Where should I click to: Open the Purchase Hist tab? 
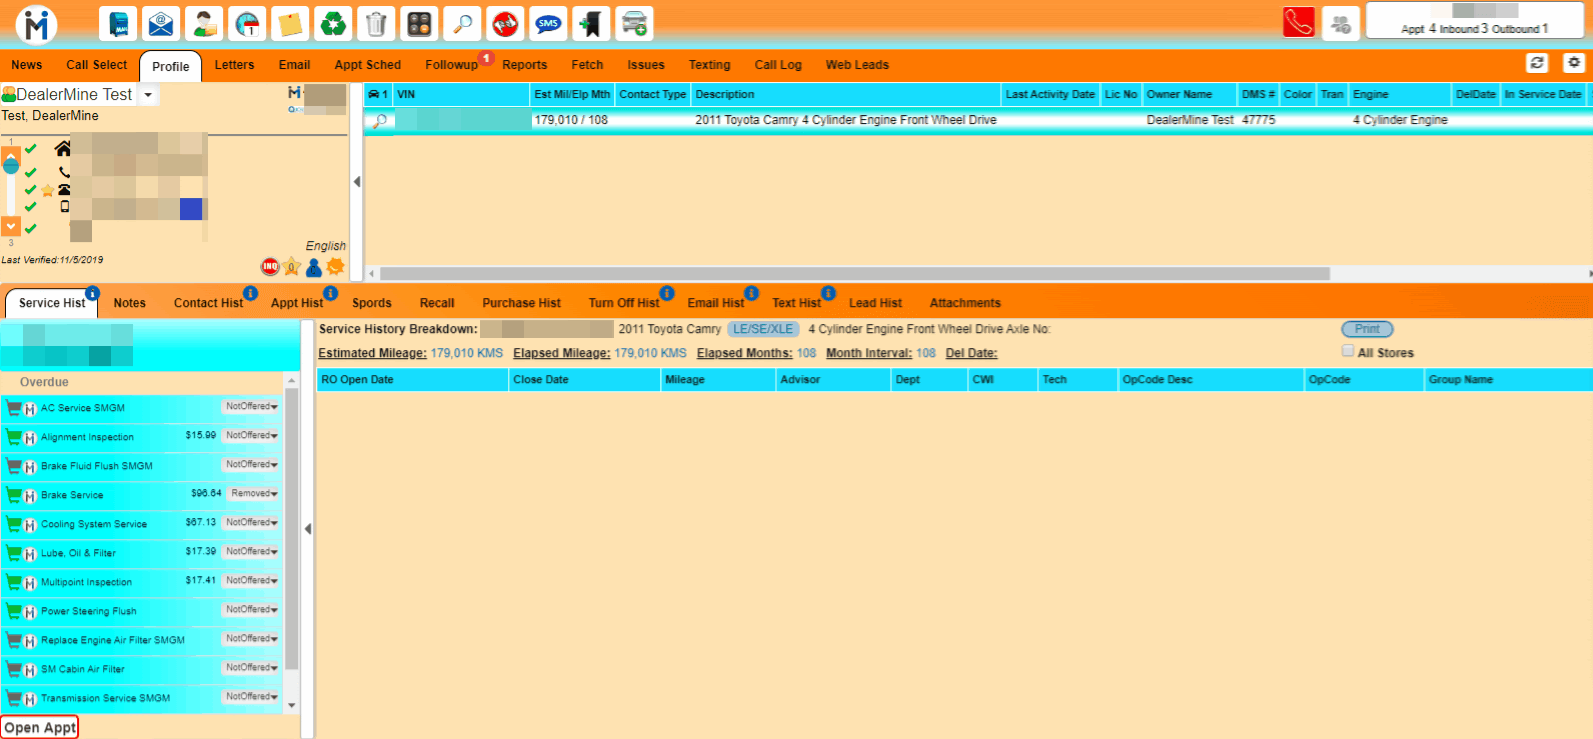coord(521,303)
